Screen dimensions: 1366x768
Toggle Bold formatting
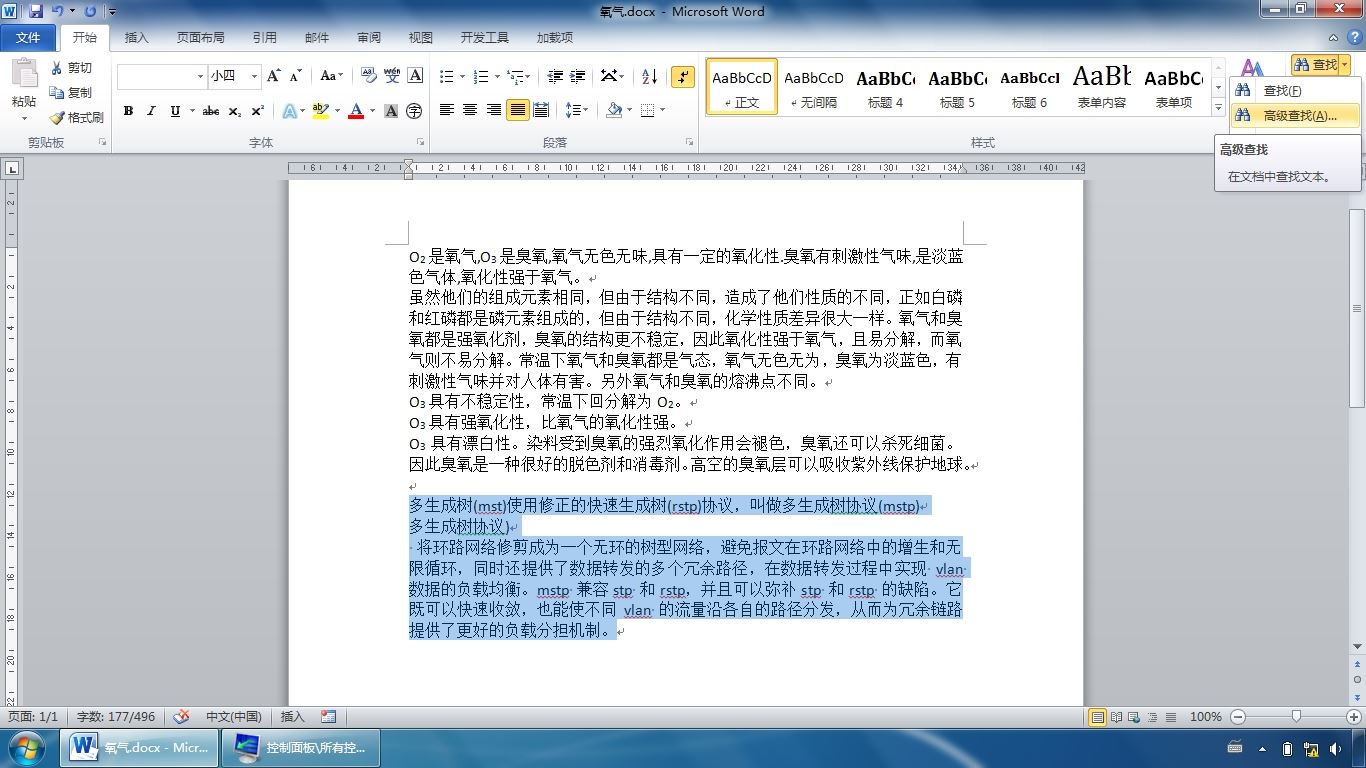[x=128, y=111]
